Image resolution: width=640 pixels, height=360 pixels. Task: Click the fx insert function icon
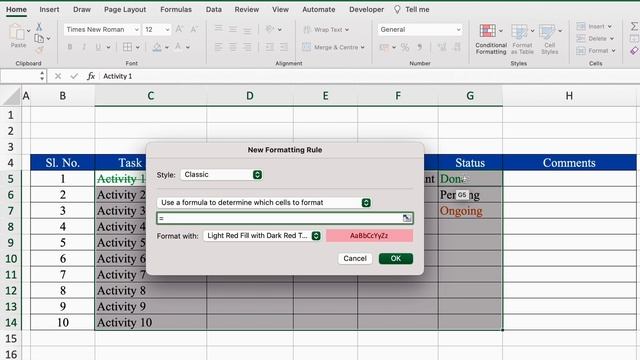(x=91, y=76)
